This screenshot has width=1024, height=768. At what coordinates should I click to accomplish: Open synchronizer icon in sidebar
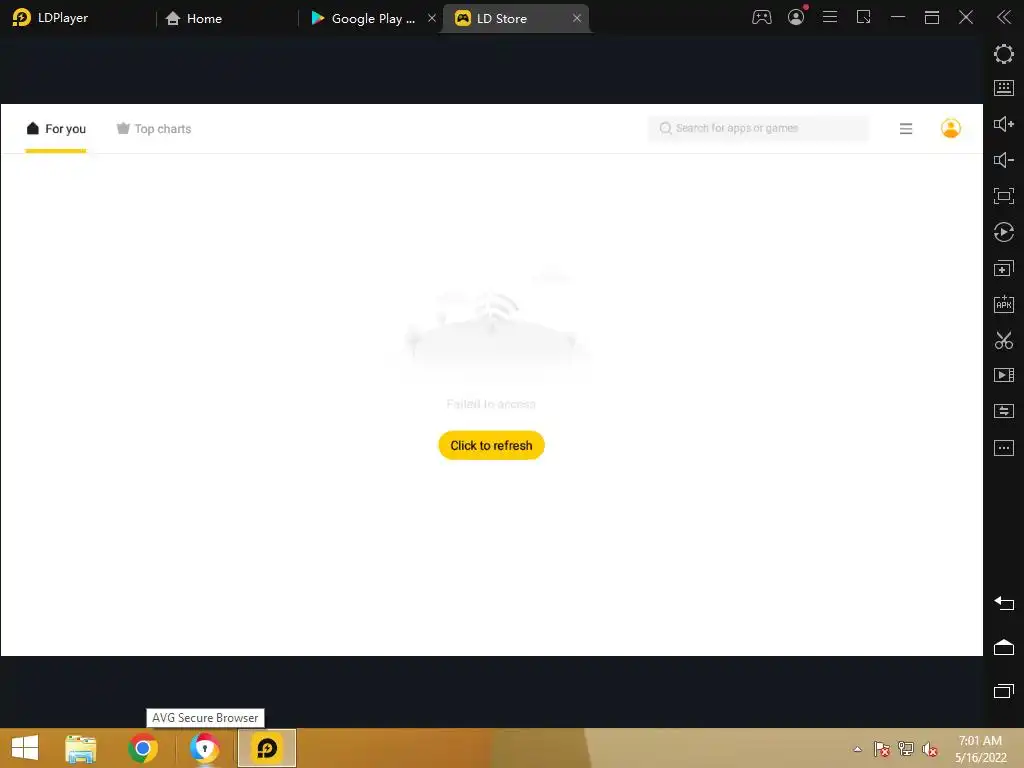(x=1003, y=411)
